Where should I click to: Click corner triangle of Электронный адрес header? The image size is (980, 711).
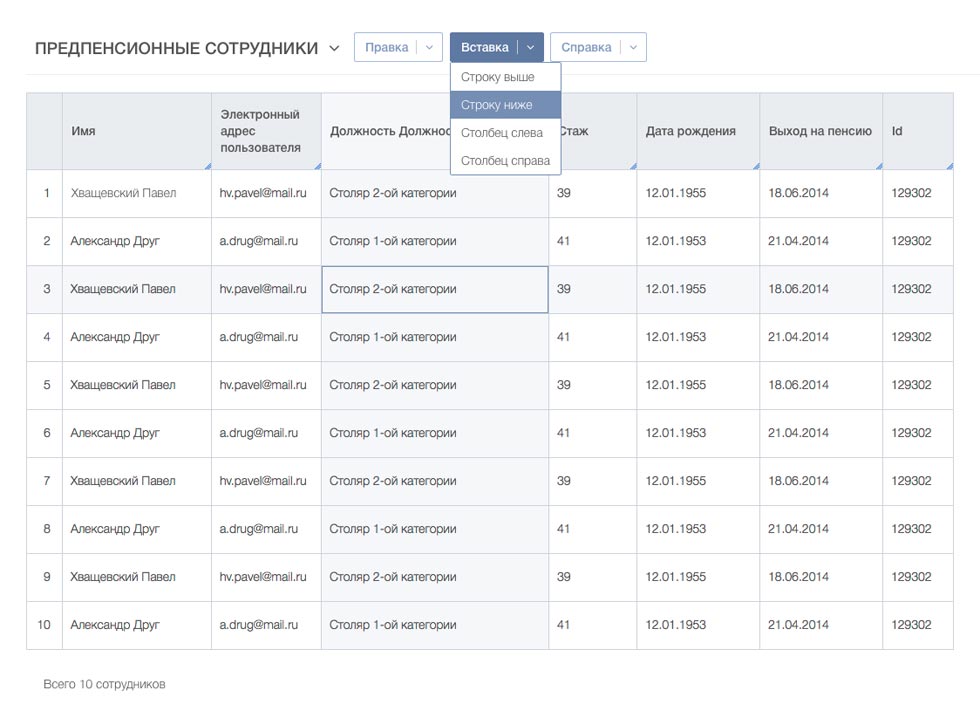[x=317, y=165]
